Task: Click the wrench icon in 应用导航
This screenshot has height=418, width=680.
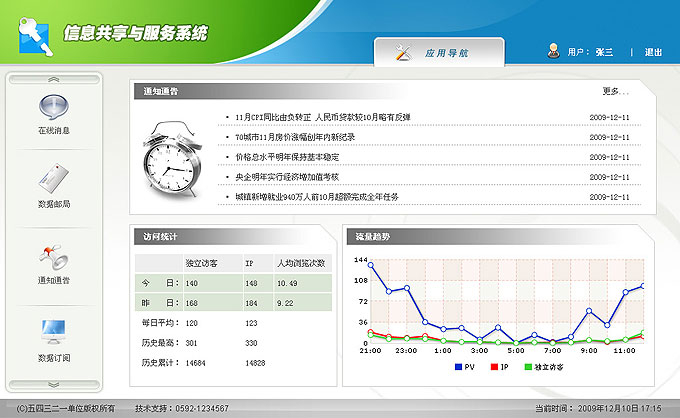Action: [x=403, y=51]
